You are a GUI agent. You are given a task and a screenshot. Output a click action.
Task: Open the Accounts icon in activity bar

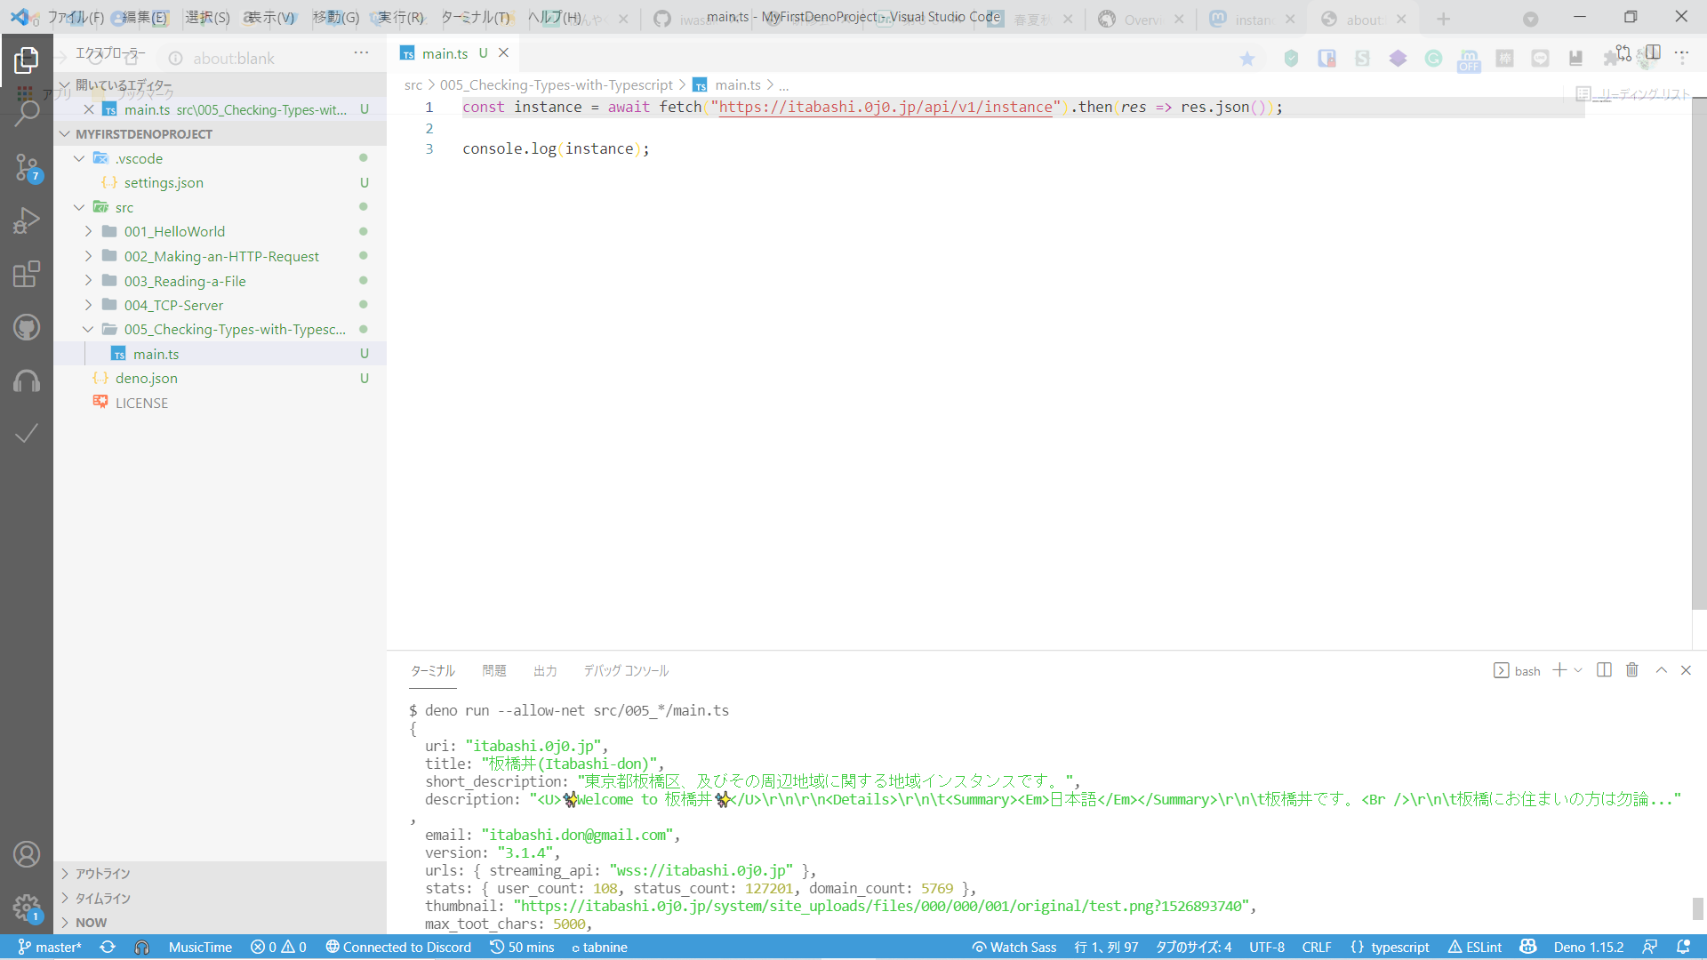pyautogui.click(x=27, y=854)
